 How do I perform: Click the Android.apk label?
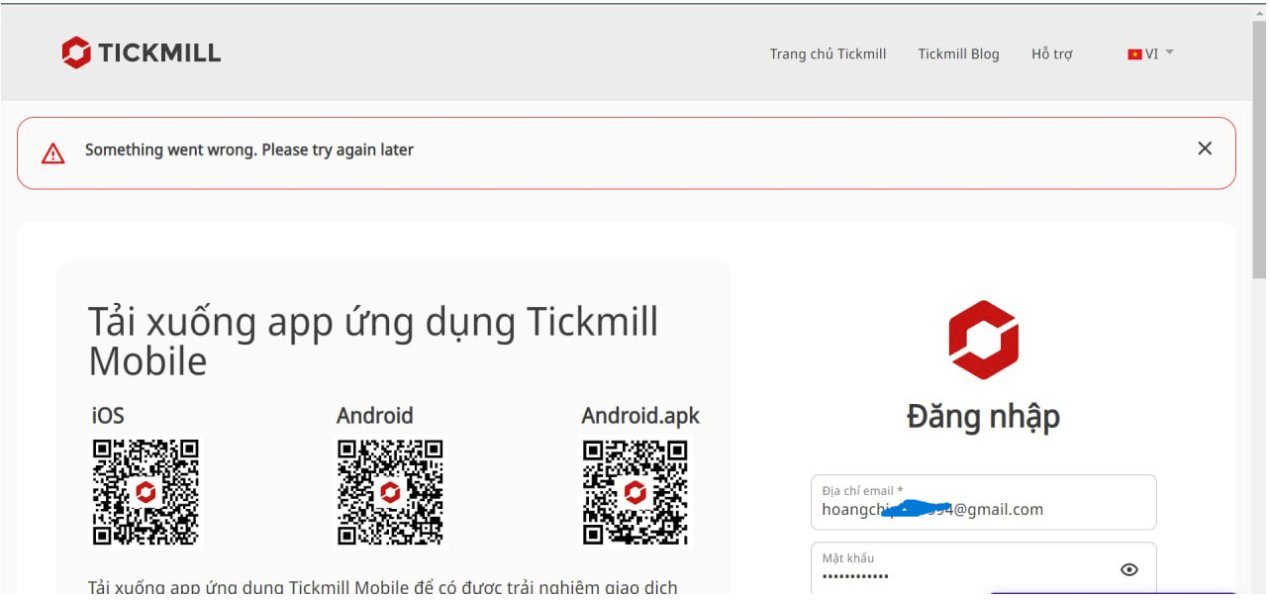pyautogui.click(x=641, y=415)
